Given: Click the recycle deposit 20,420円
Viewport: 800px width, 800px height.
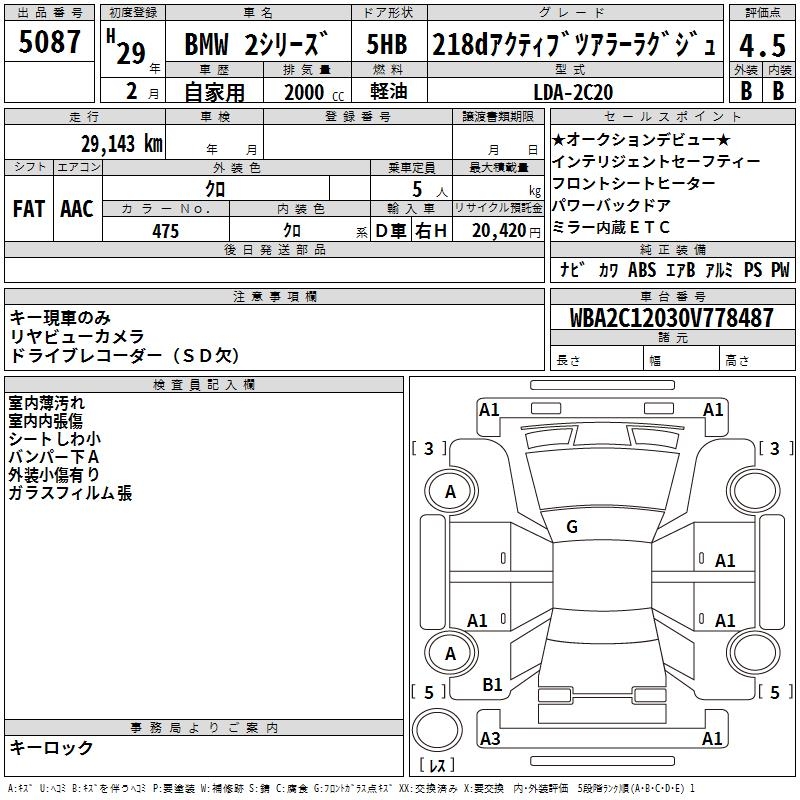Looking at the screenshot, I should point(506,231).
